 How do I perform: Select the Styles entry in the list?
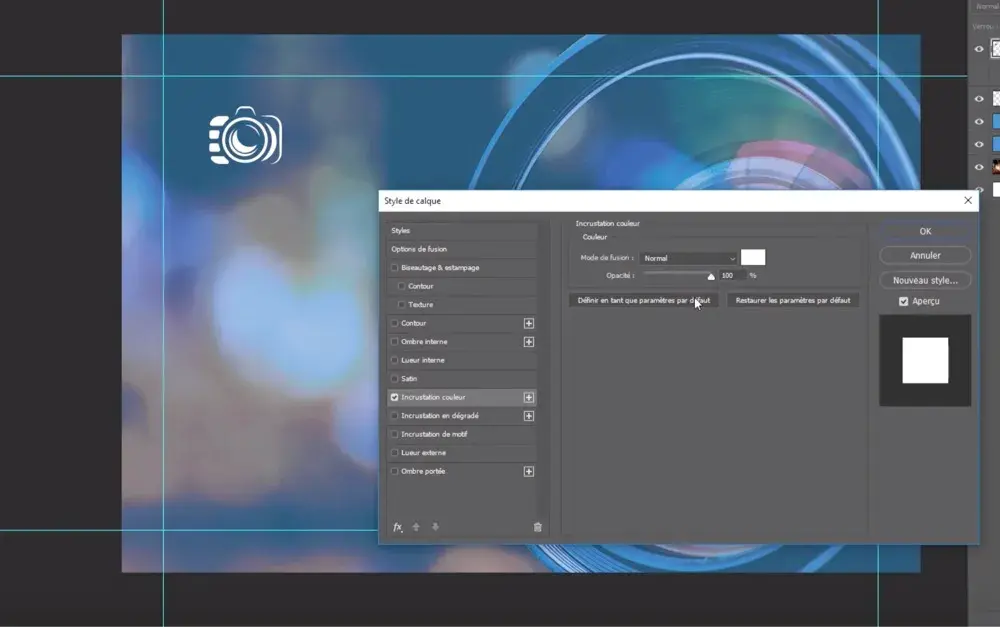(x=462, y=231)
